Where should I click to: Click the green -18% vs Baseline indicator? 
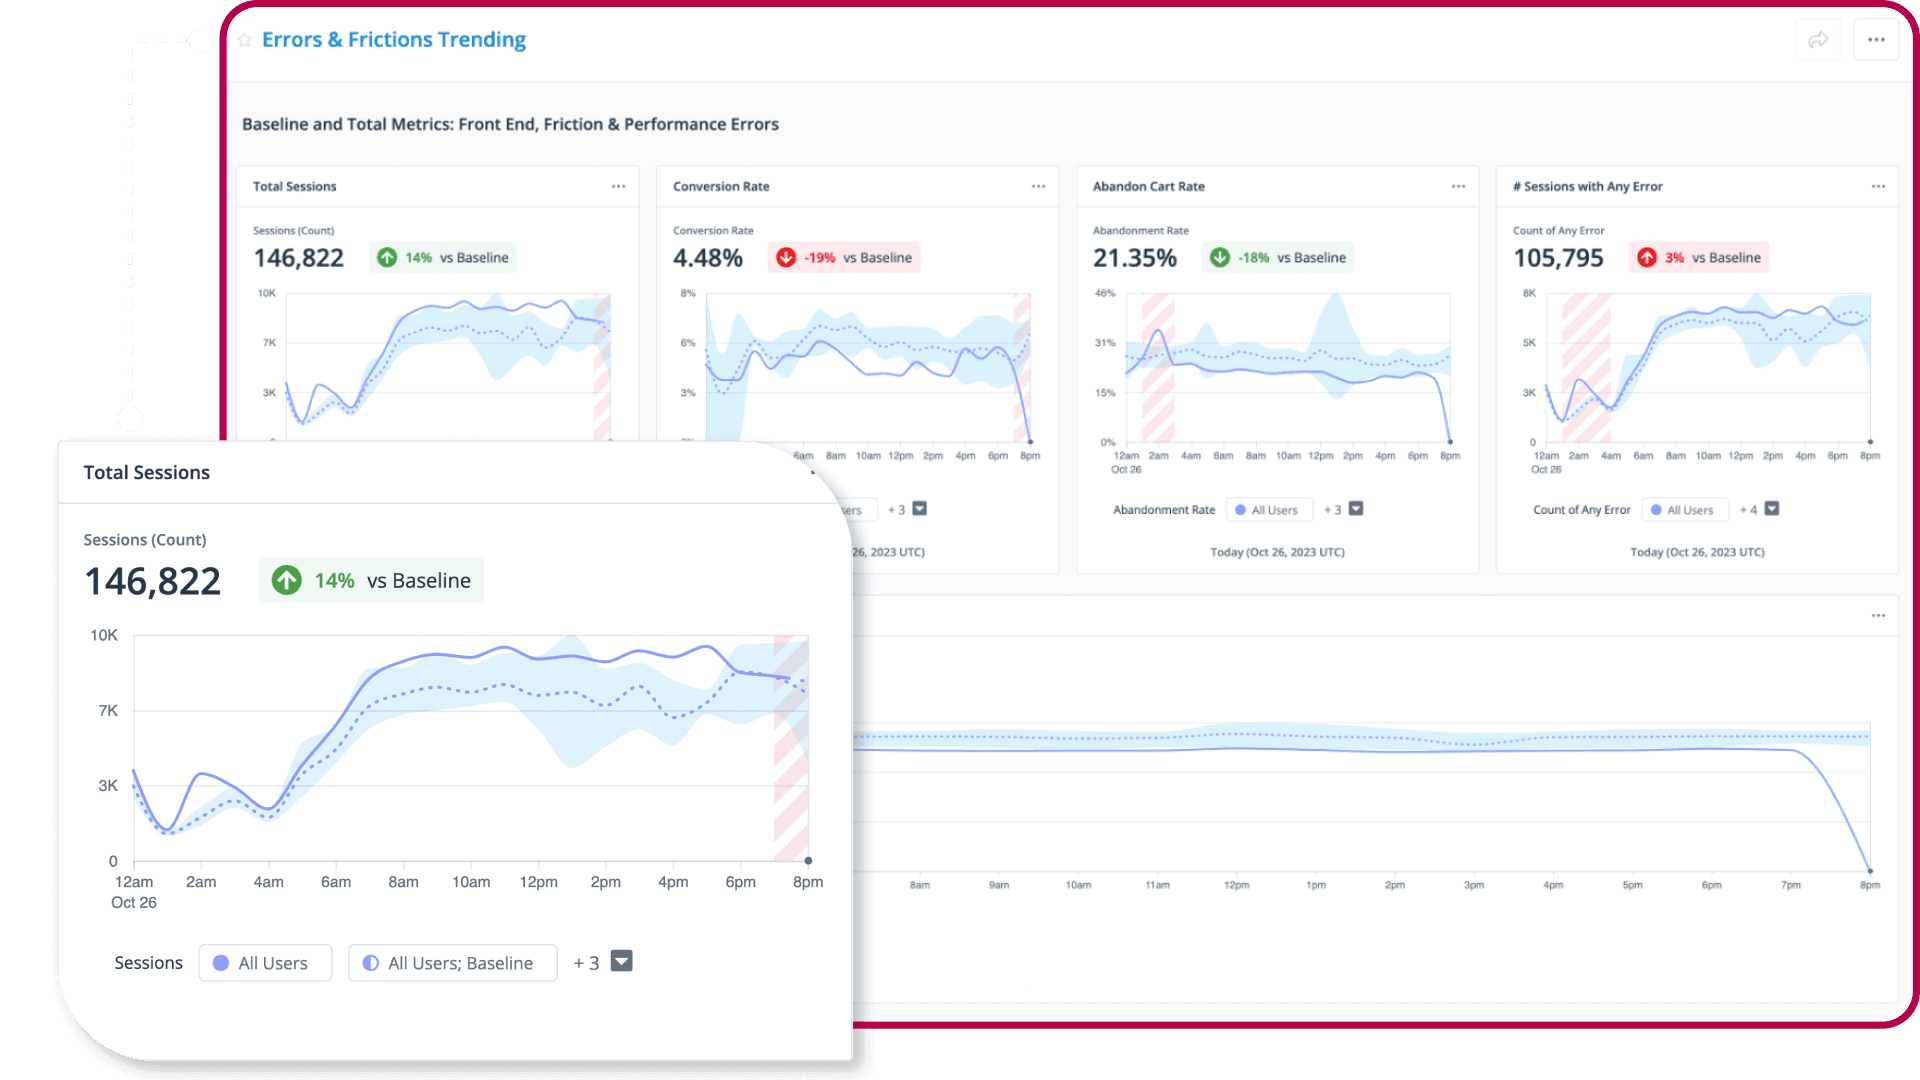1277,257
